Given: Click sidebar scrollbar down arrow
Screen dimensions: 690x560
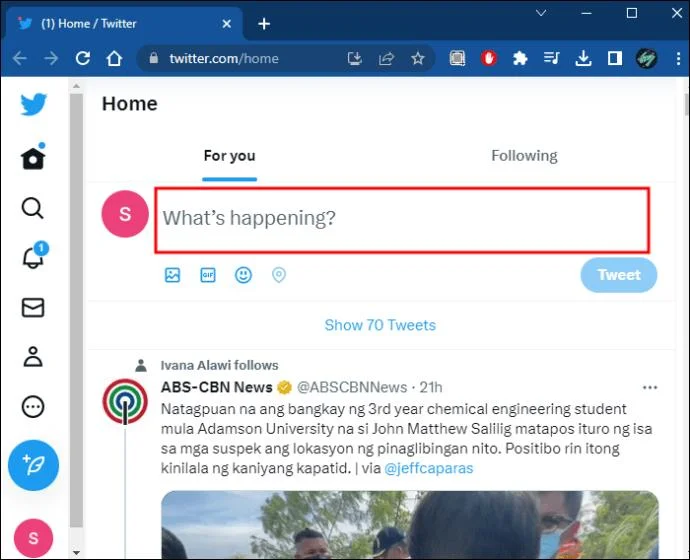Looking at the screenshot, I should pos(76,553).
